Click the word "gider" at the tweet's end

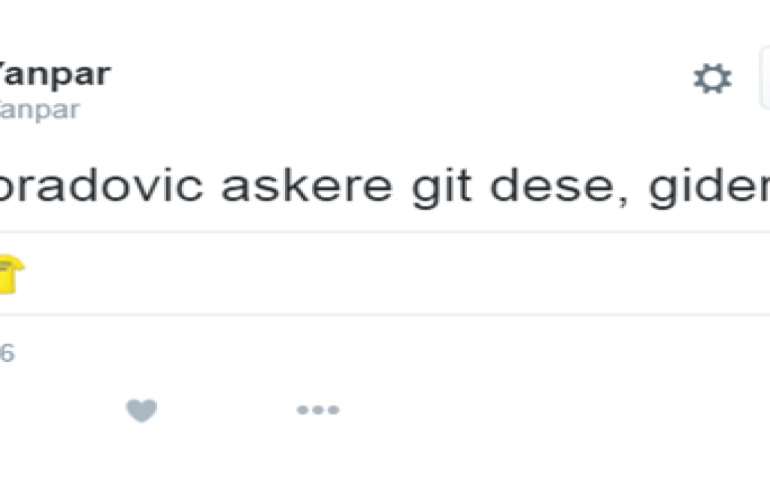pos(709,188)
